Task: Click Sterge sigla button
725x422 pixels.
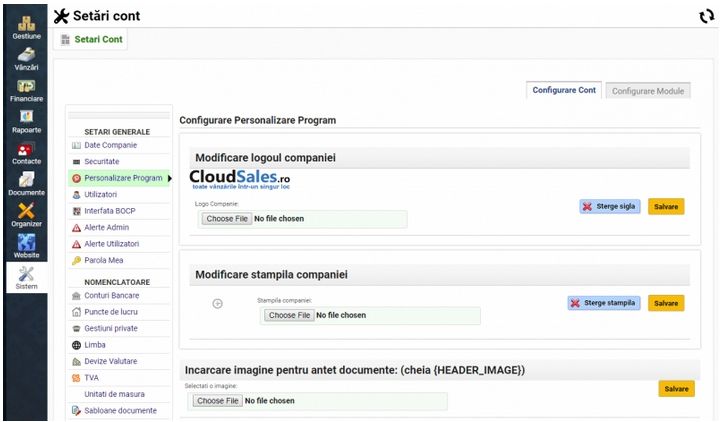Action: click(x=610, y=207)
